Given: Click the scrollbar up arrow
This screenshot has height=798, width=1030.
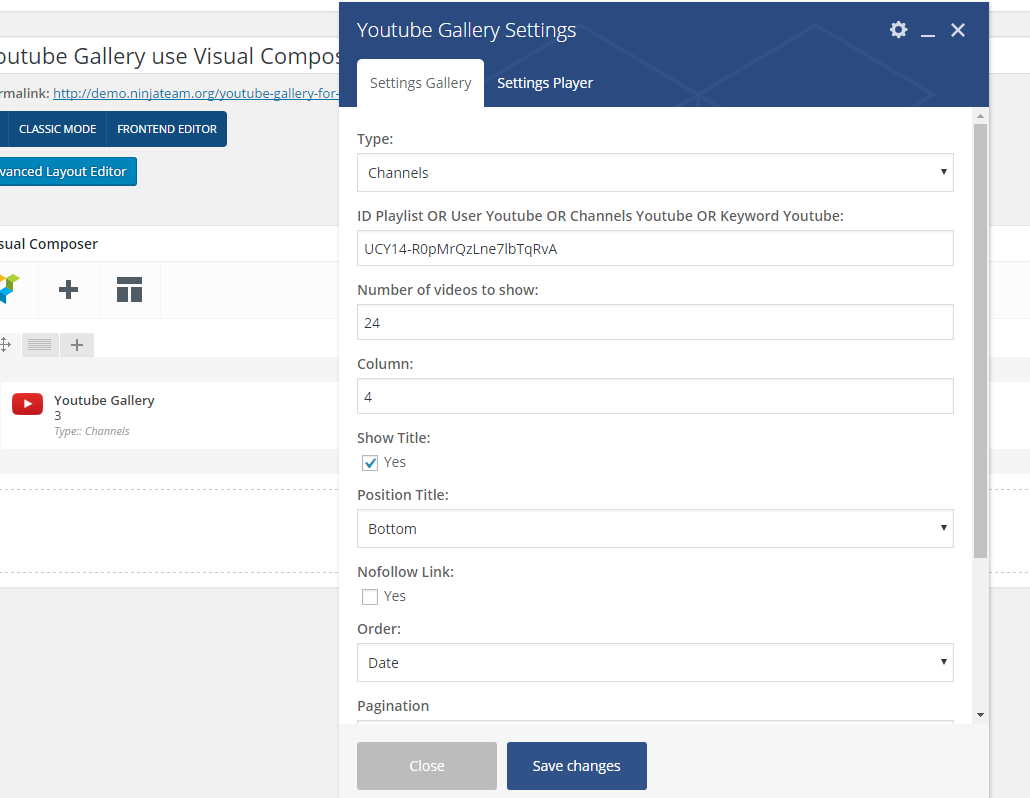Looking at the screenshot, I should 980,116.
